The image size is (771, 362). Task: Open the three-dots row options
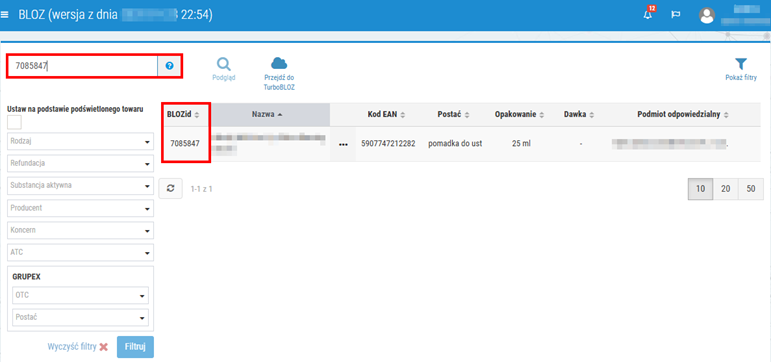click(343, 144)
